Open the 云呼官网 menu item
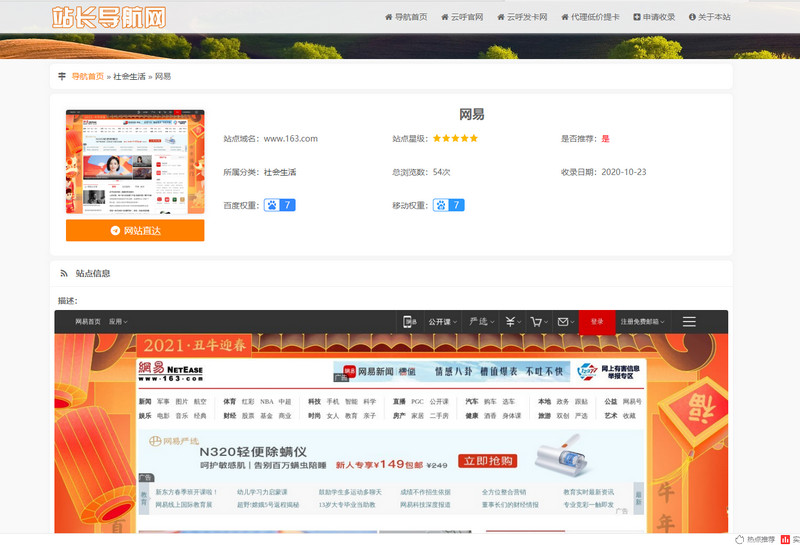The width and height of the screenshot is (800, 545). [x=462, y=17]
